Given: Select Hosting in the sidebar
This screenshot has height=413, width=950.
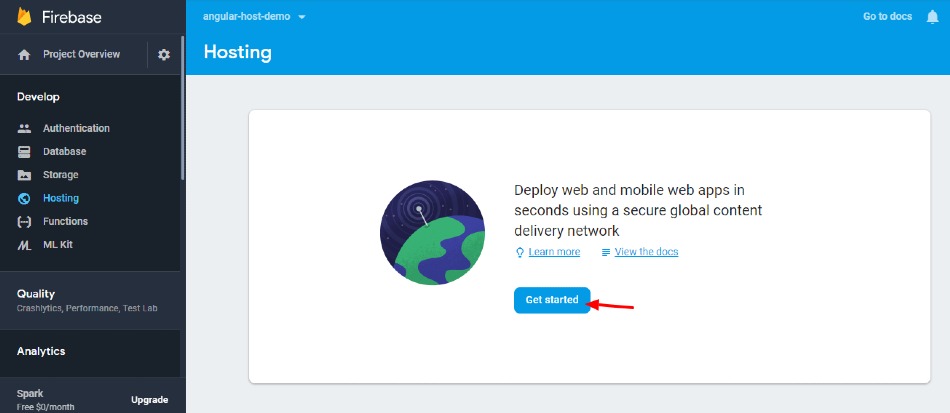Looking at the screenshot, I should click(x=61, y=198).
